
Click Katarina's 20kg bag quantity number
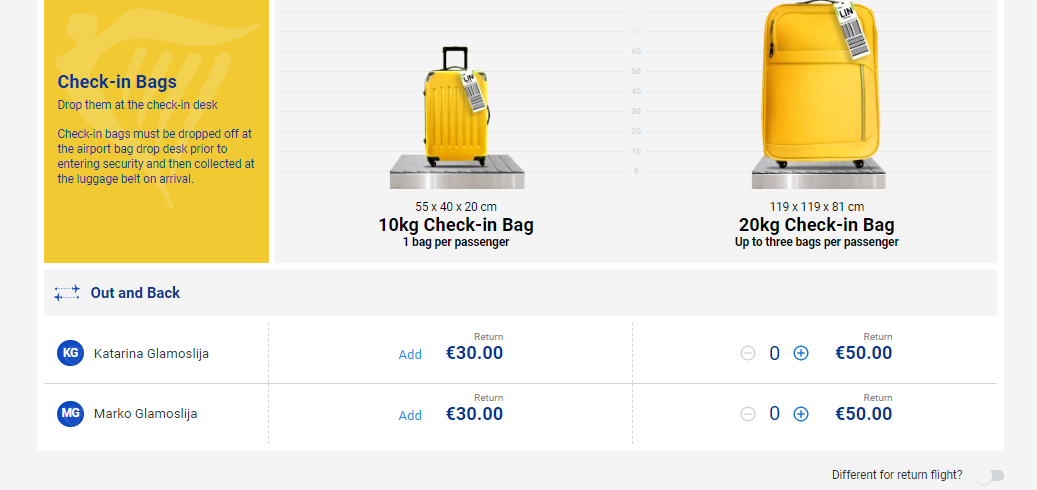coord(774,354)
